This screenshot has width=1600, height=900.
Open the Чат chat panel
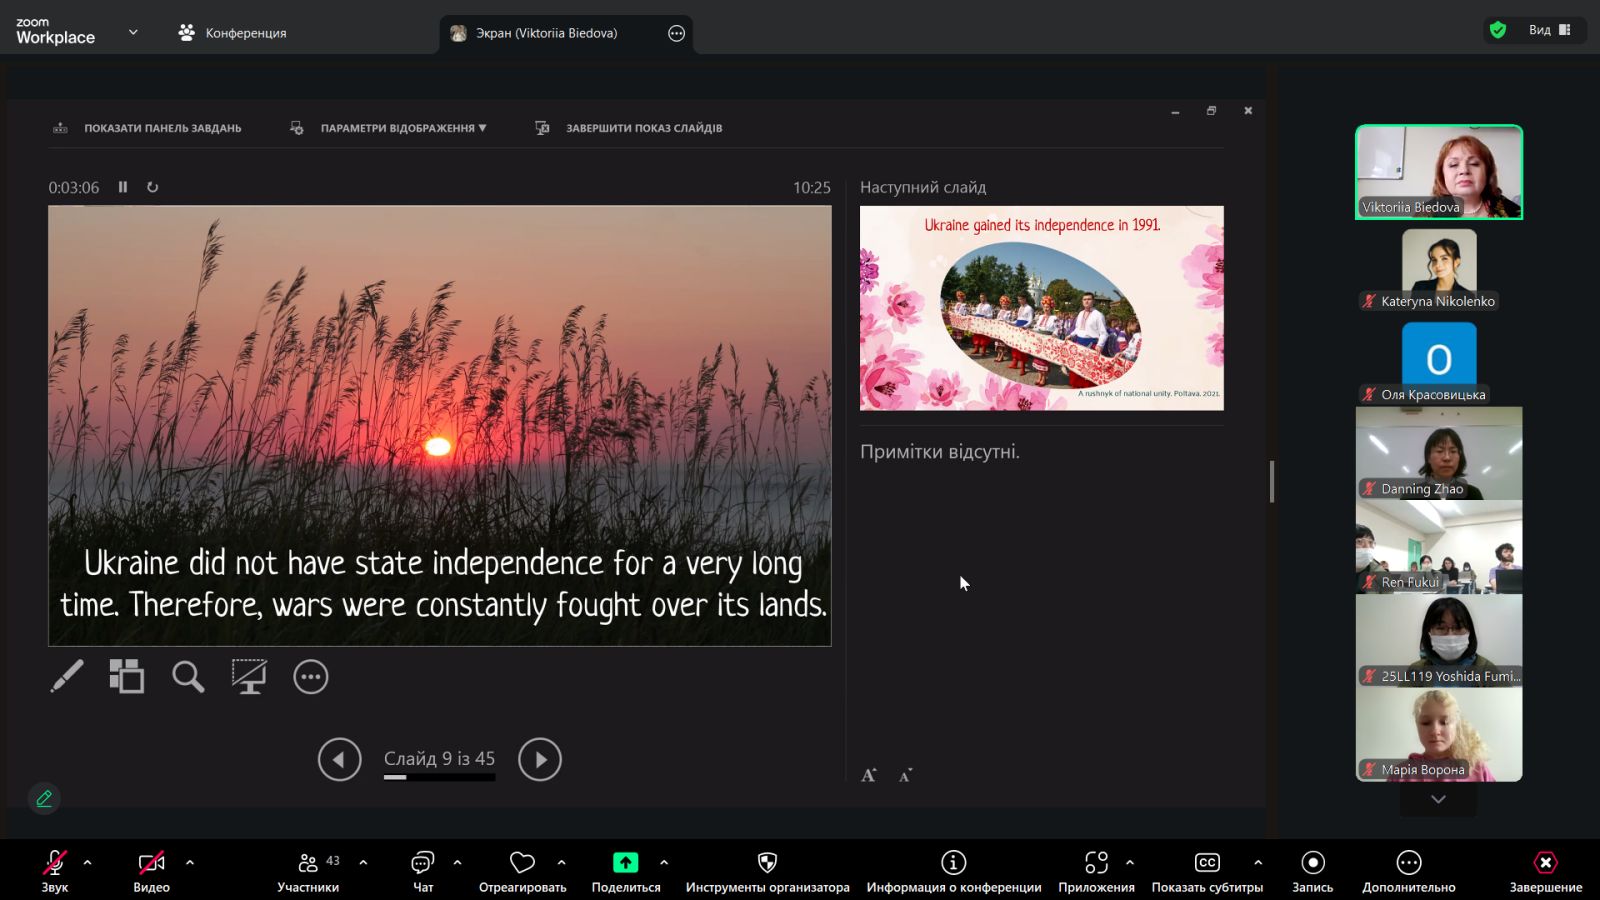coord(423,870)
